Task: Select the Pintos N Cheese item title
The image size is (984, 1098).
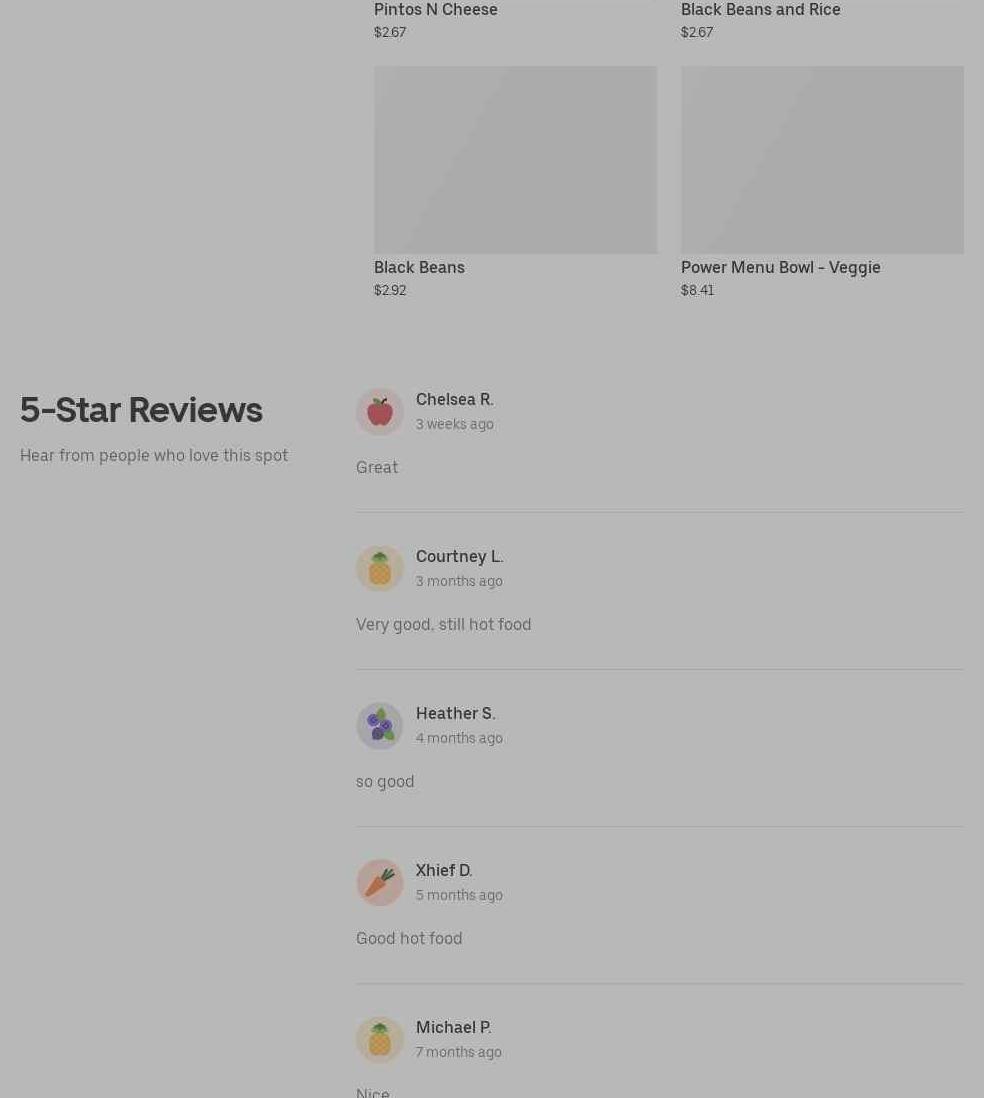Action: point(436,10)
